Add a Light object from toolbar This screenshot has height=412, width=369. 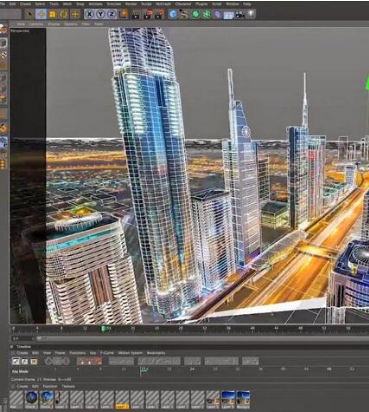(251, 14)
